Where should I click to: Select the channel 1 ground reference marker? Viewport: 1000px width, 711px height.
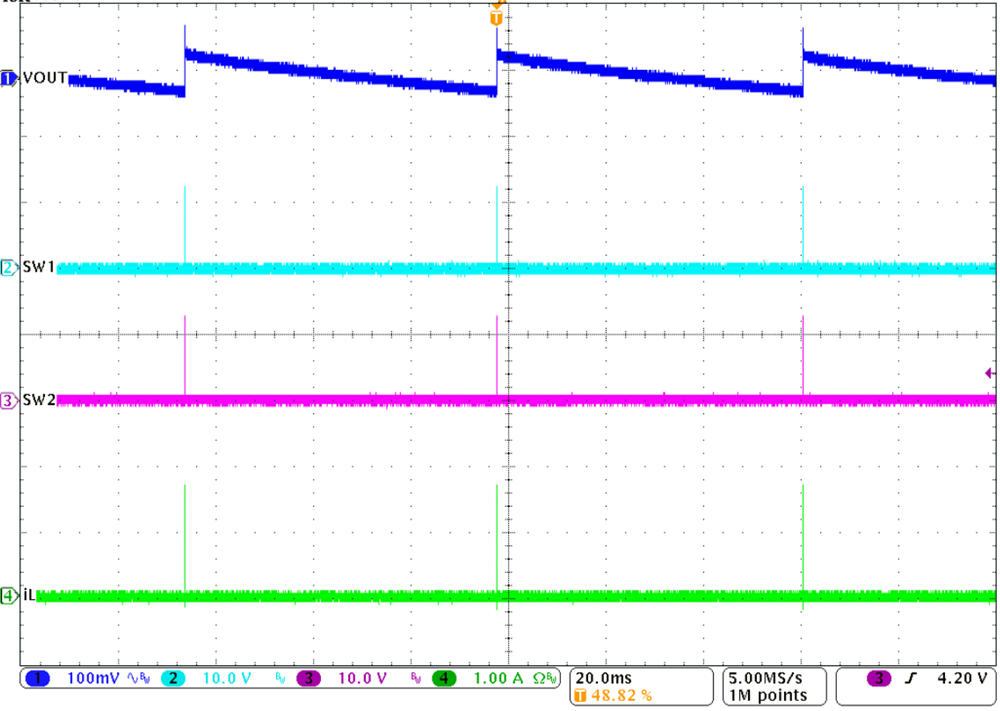pyautogui.click(x=8, y=77)
